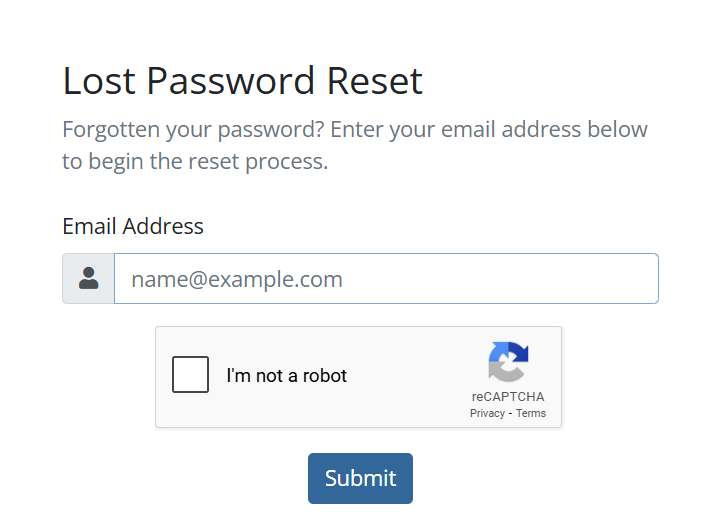702x512 pixels.
Task: Open the reCAPTCHA Terms link
Action: 531,413
